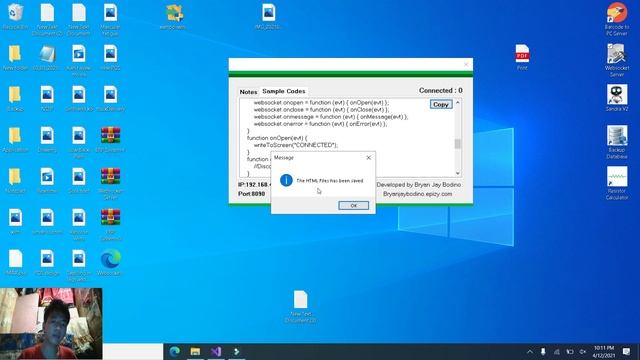Show hidden system tray icons
The height and width of the screenshot is (360, 640).
click(530, 351)
